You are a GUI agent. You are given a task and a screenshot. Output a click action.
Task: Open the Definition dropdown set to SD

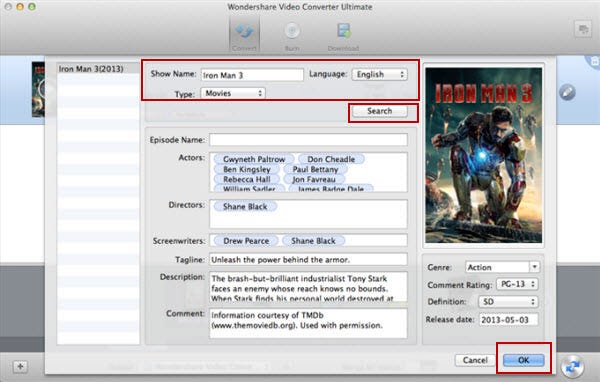coord(508,302)
